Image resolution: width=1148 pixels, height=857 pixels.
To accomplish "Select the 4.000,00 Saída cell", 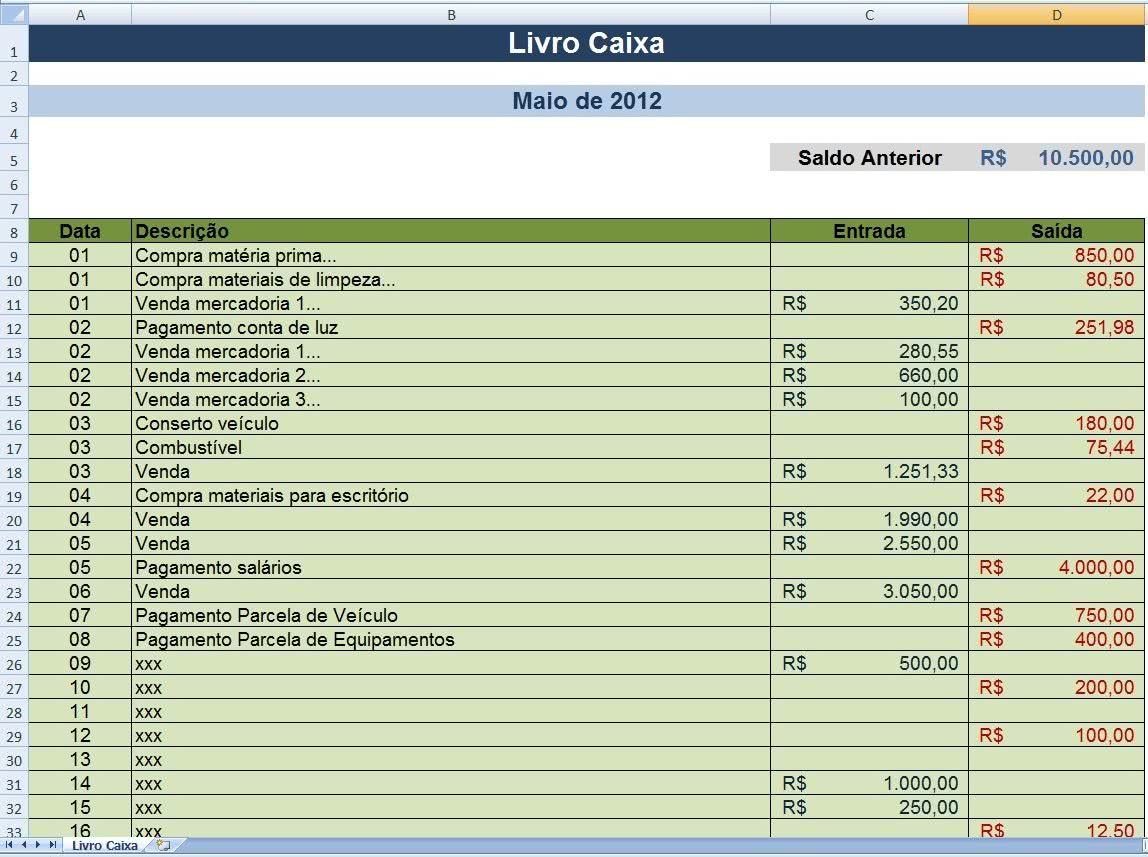I will pos(1056,567).
